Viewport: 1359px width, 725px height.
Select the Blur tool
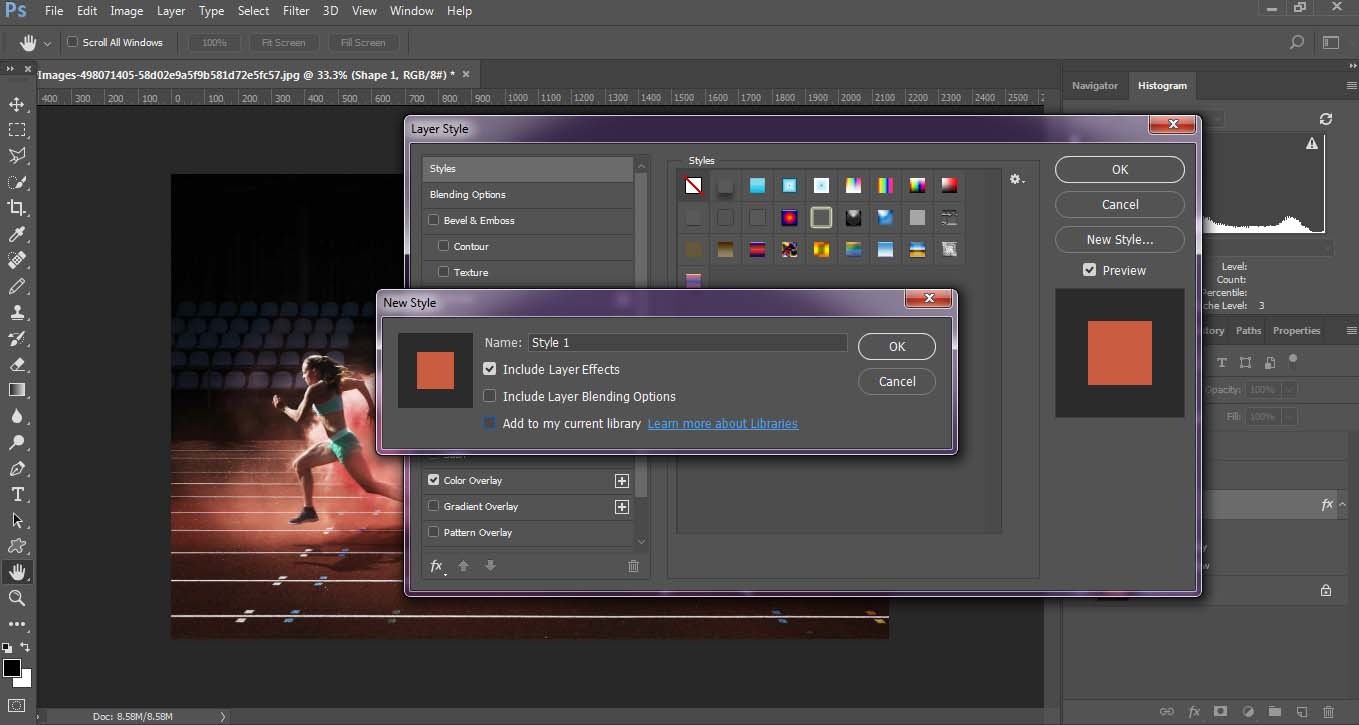17,416
